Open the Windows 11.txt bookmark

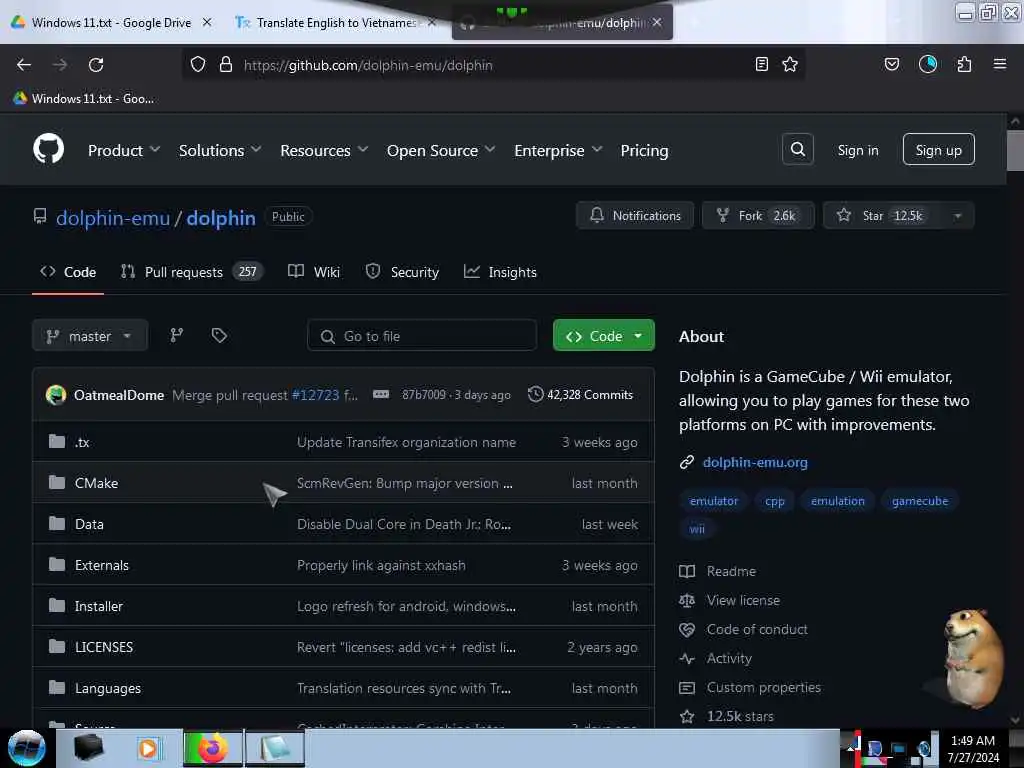(84, 99)
